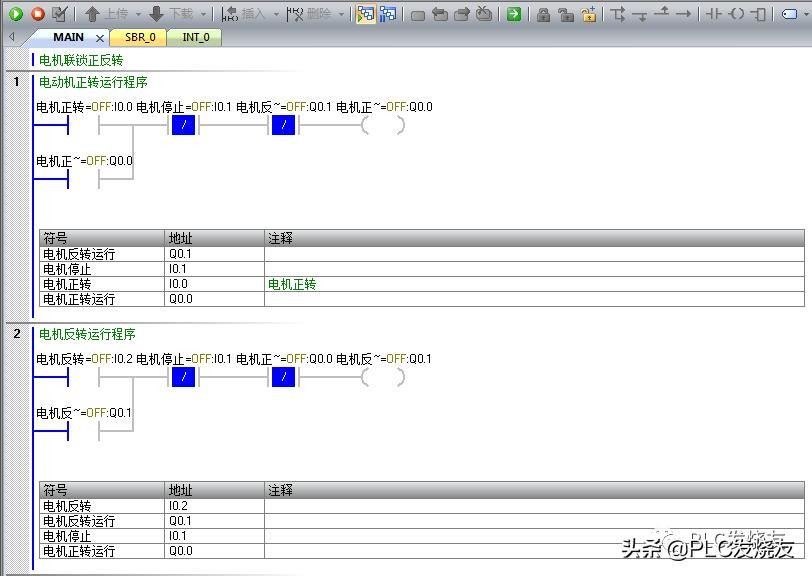This screenshot has width=812, height=576.
Task: Toggle the pause status icon
Action: [388, 14]
